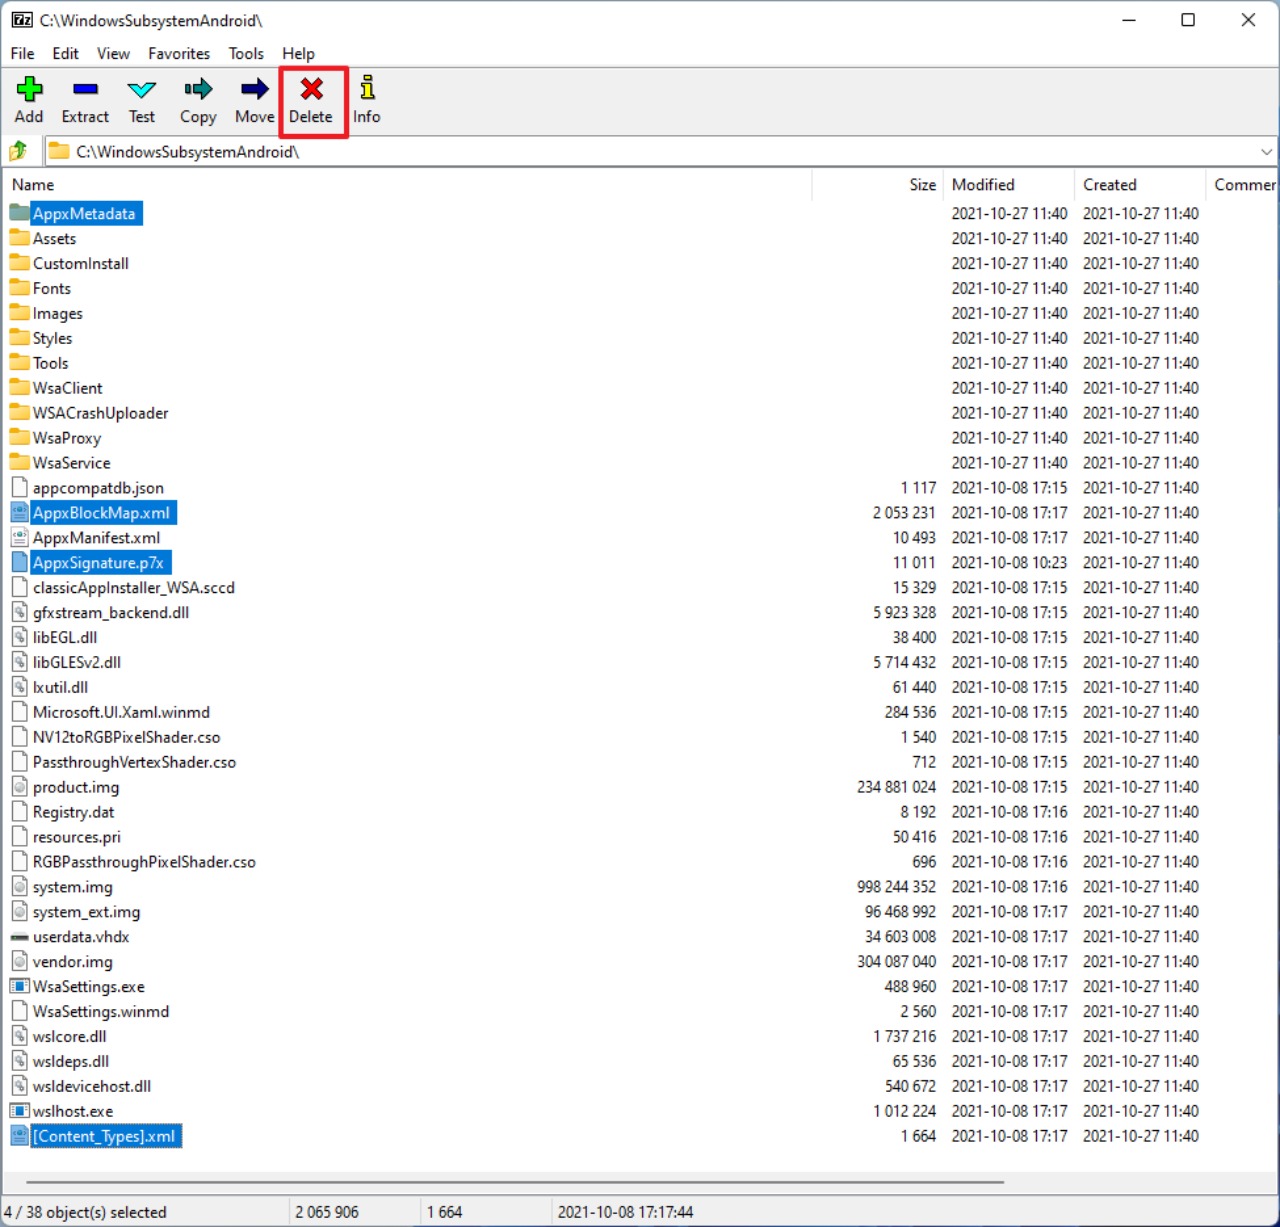
Task: Select RGBPassthroughPixelShader.cso file
Action: 144,862
